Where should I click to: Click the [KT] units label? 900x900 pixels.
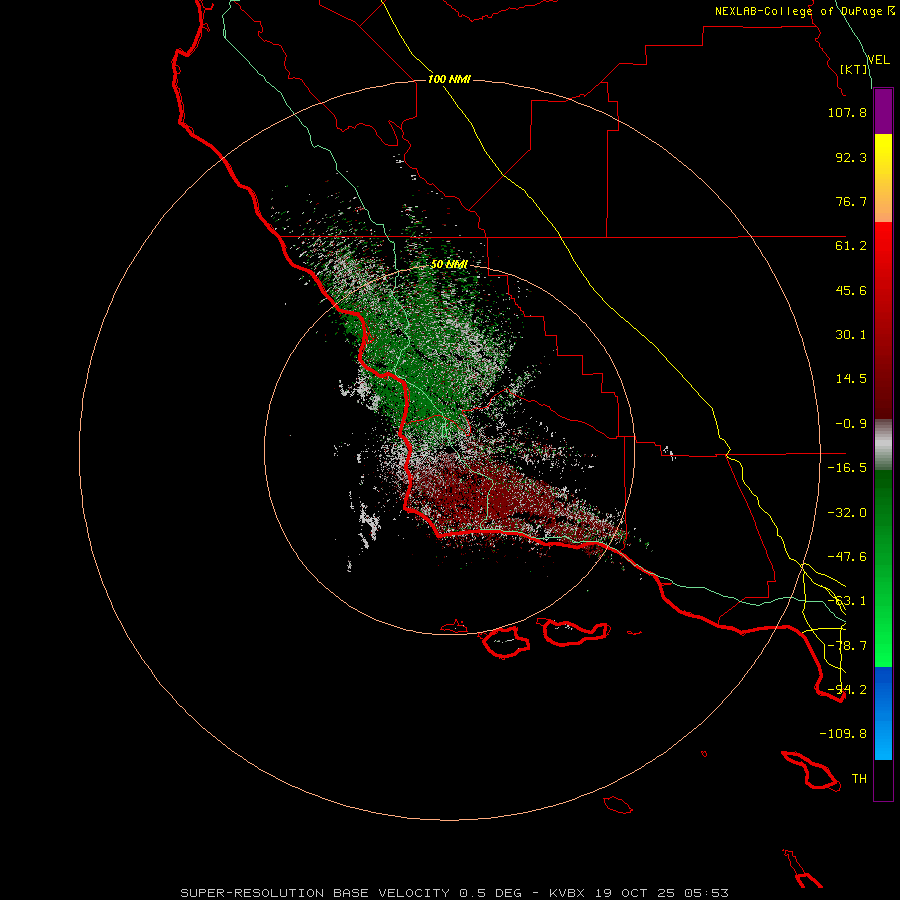click(854, 69)
